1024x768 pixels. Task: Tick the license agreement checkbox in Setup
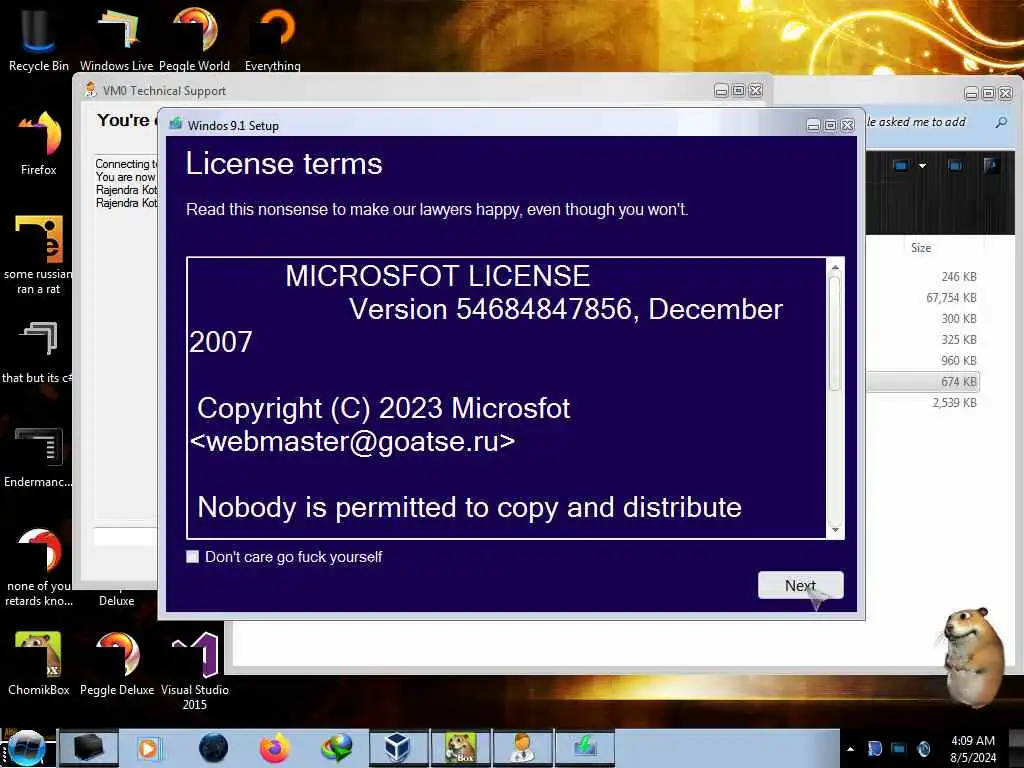(192, 556)
